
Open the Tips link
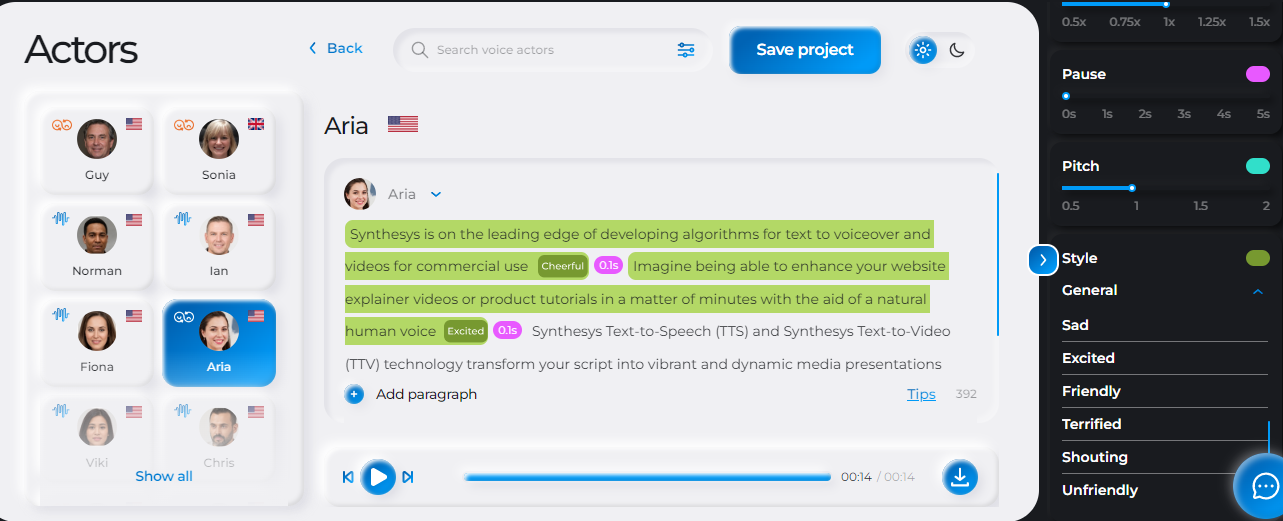[921, 394]
